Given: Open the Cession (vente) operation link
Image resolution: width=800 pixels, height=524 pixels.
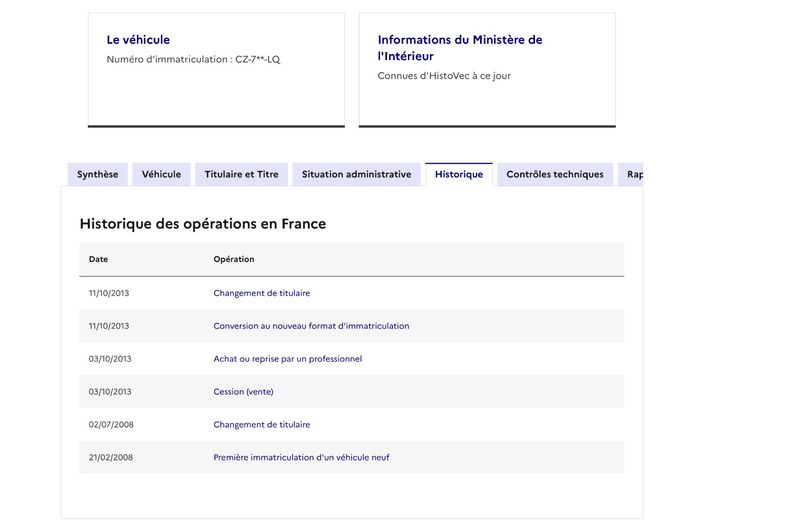Looking at the screenshot, I should tap(243, 391).
